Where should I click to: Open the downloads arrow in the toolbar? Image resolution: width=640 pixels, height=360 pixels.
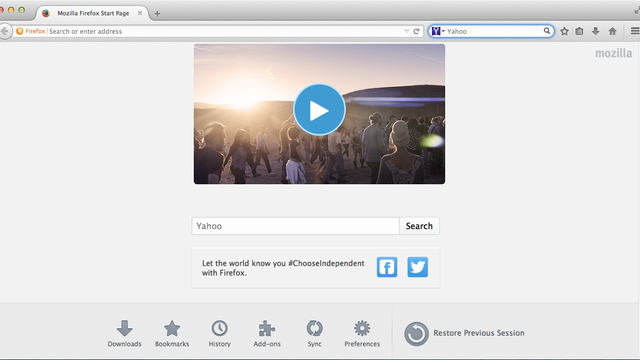(x=596, y=31)
